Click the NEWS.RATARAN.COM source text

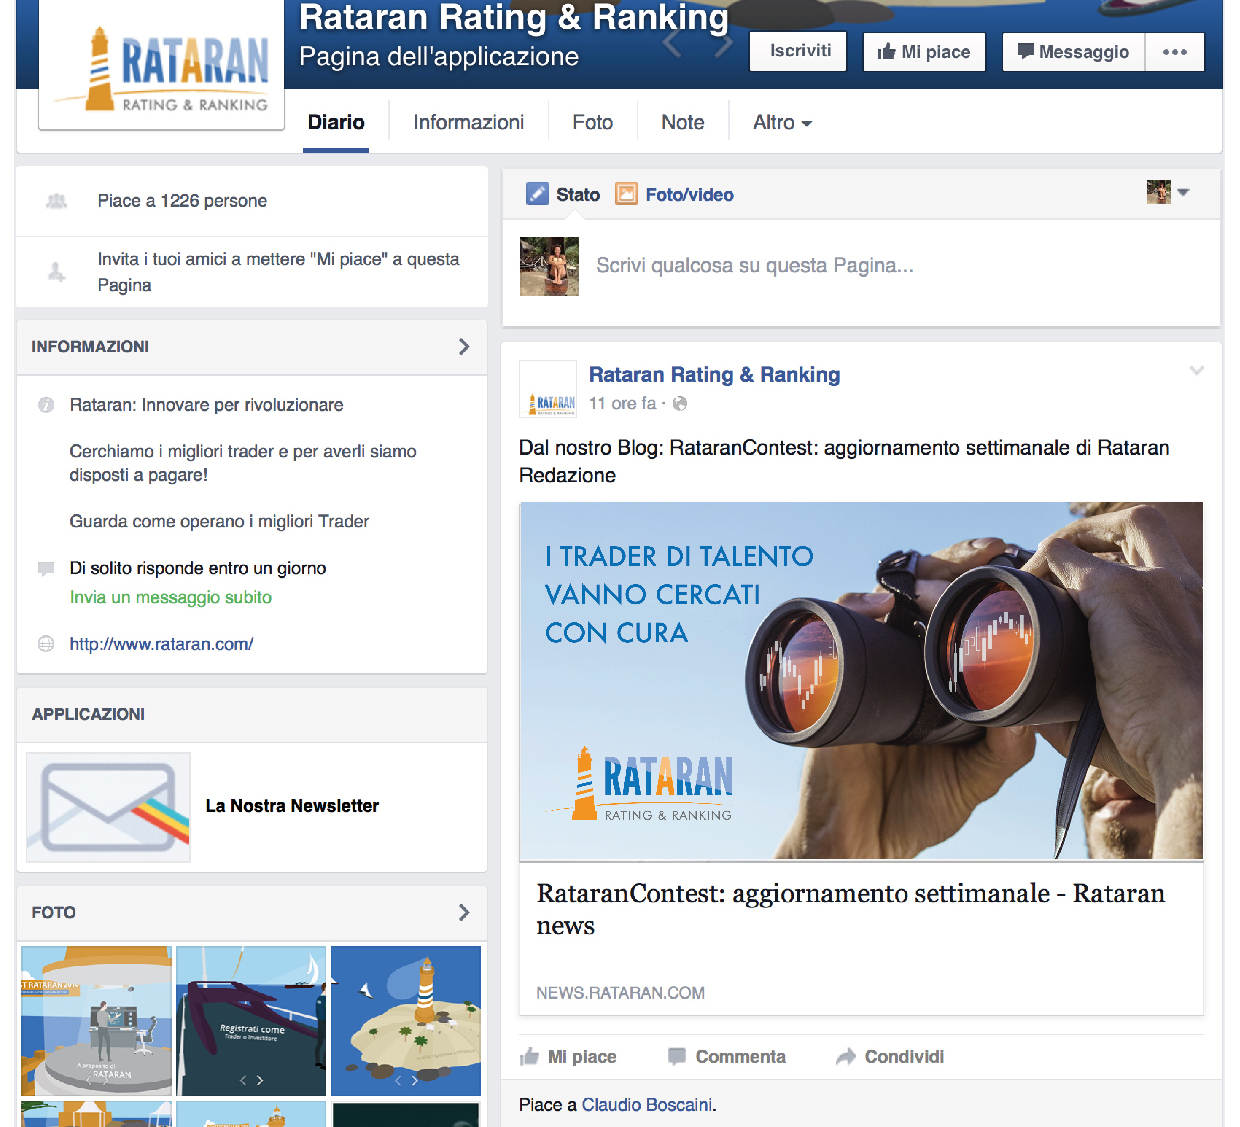coord(621,993)
